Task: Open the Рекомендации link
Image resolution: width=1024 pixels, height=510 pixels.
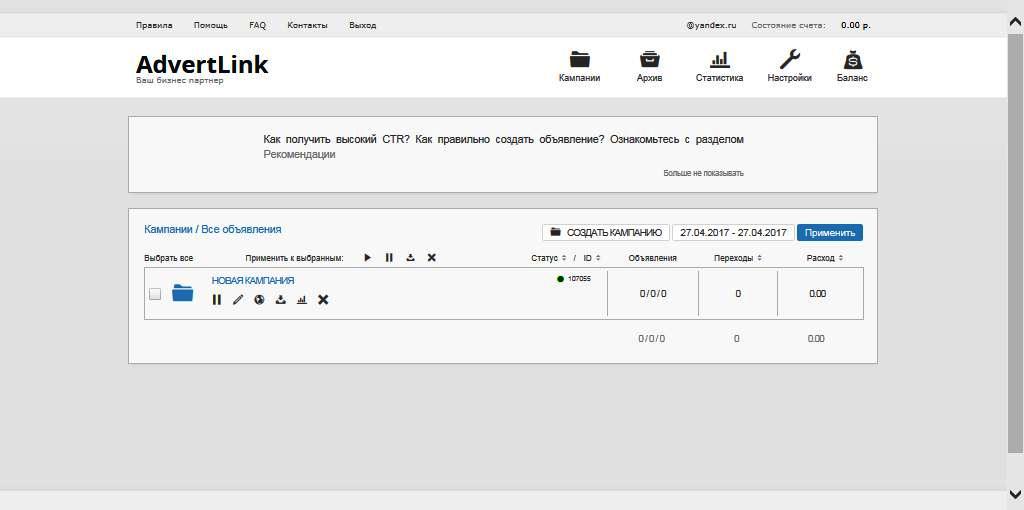Action: coord(299,154)
